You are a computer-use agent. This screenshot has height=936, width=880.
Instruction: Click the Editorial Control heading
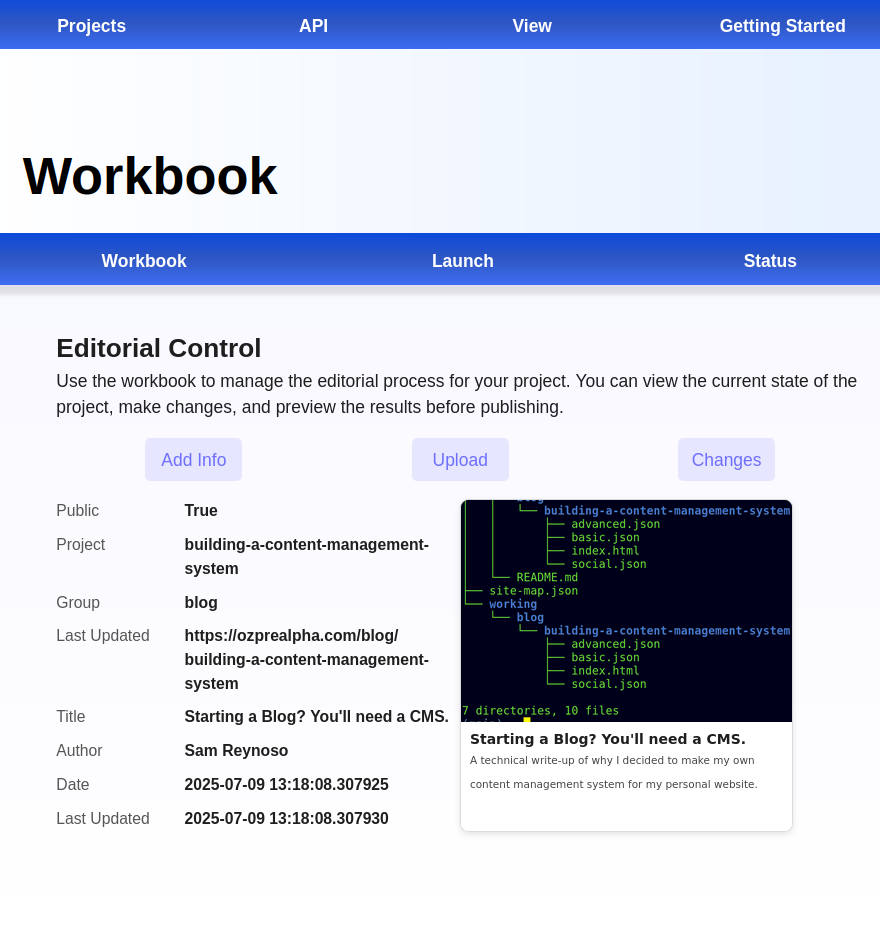click(x=159, y=348)
